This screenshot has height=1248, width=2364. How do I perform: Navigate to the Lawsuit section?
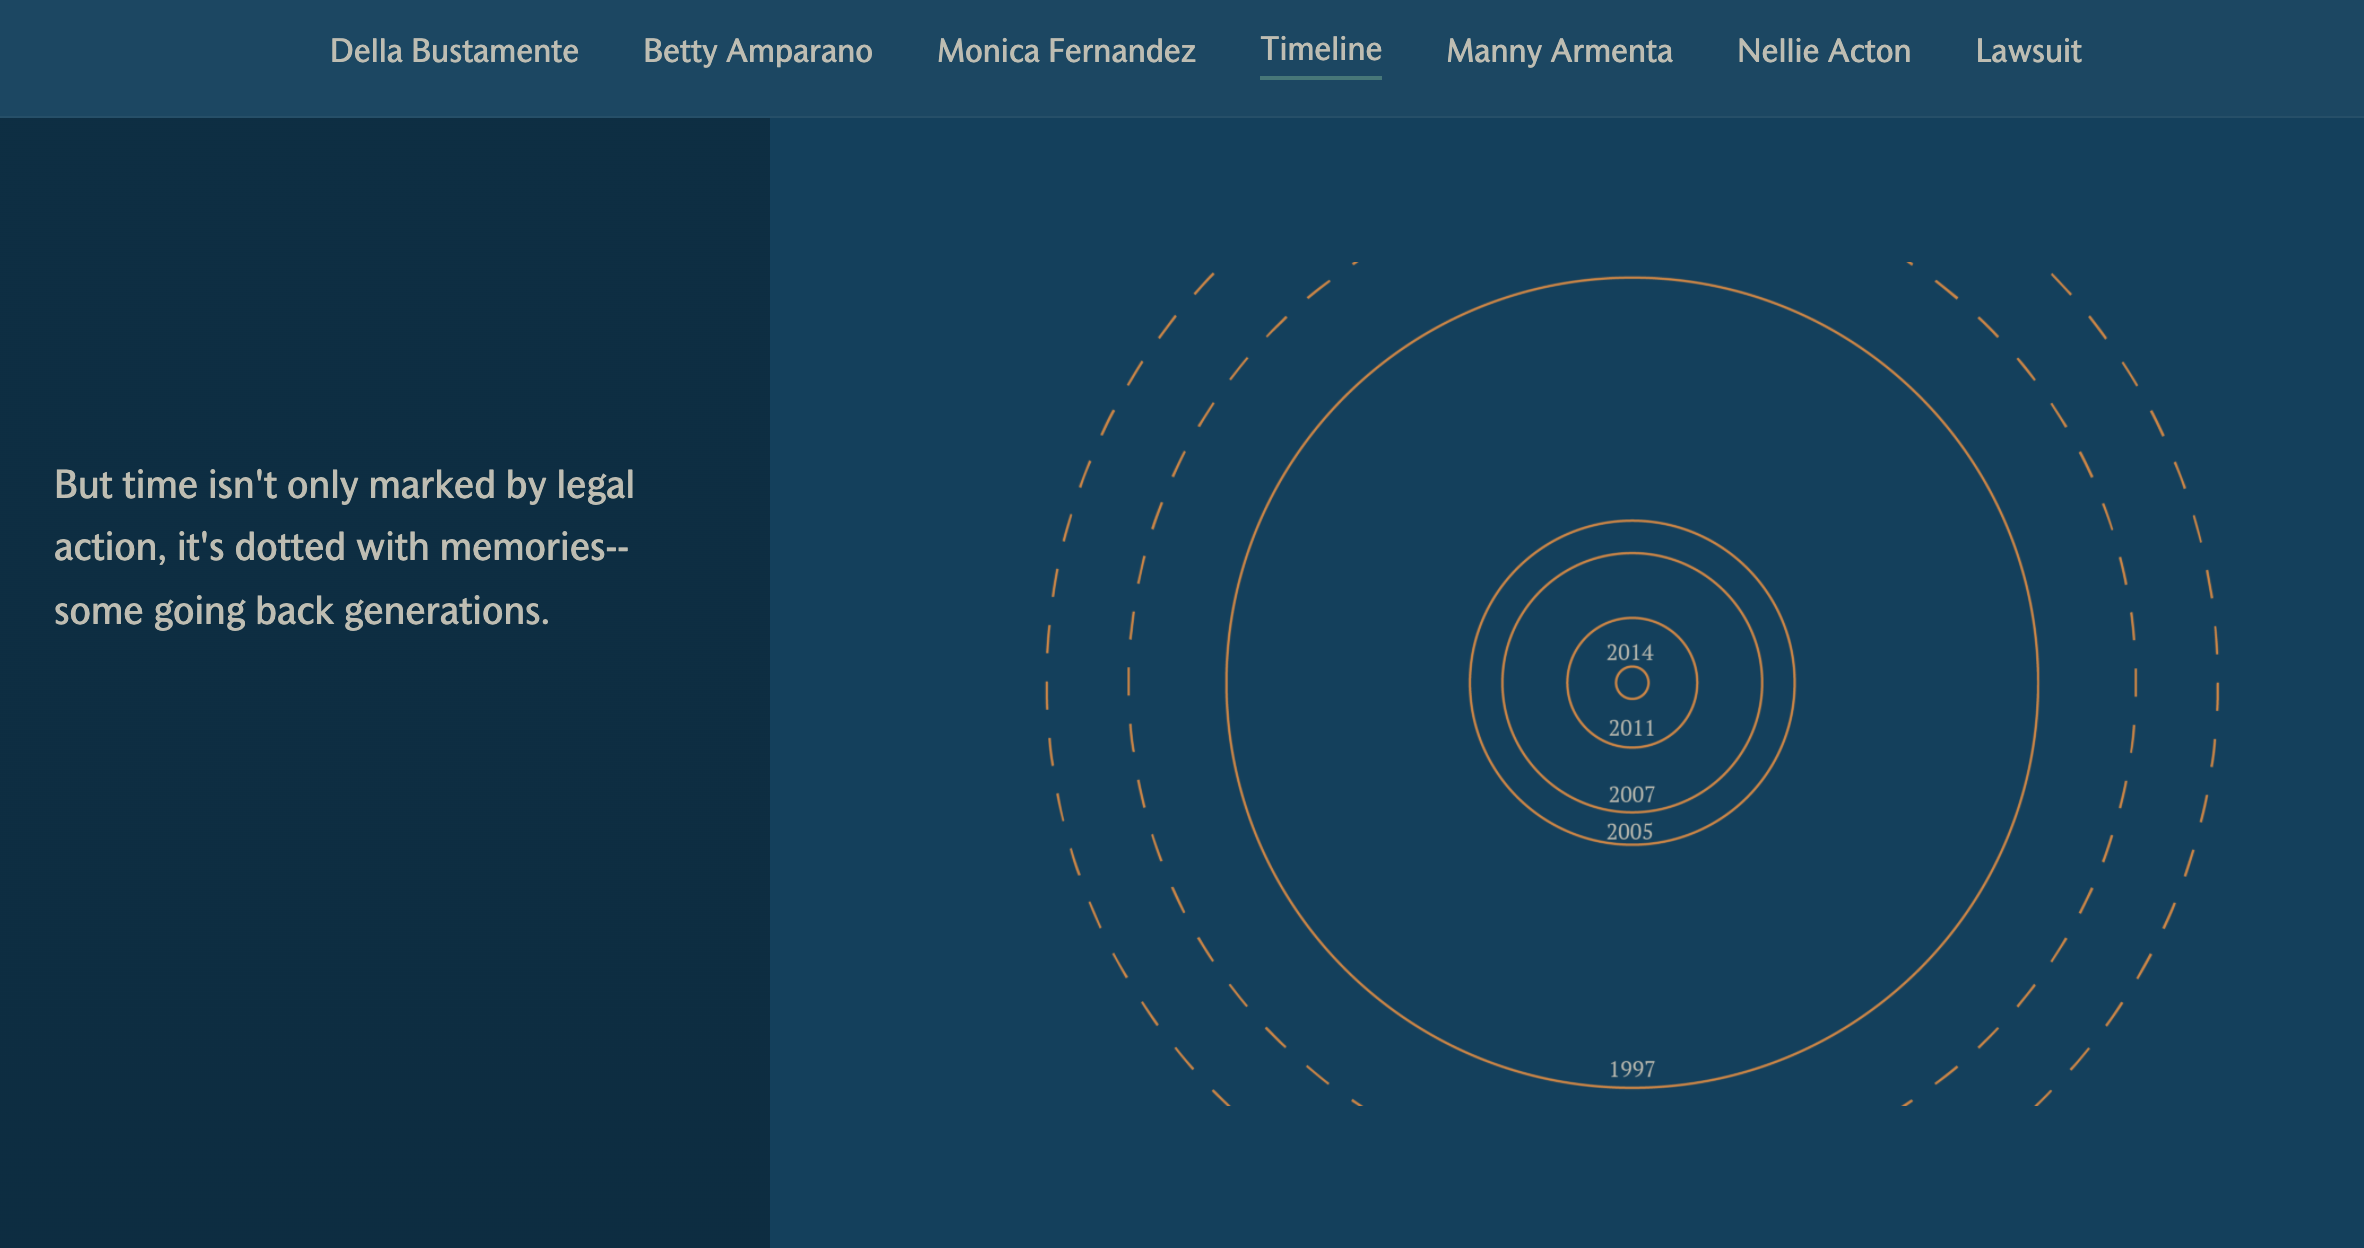(2028, 51)
